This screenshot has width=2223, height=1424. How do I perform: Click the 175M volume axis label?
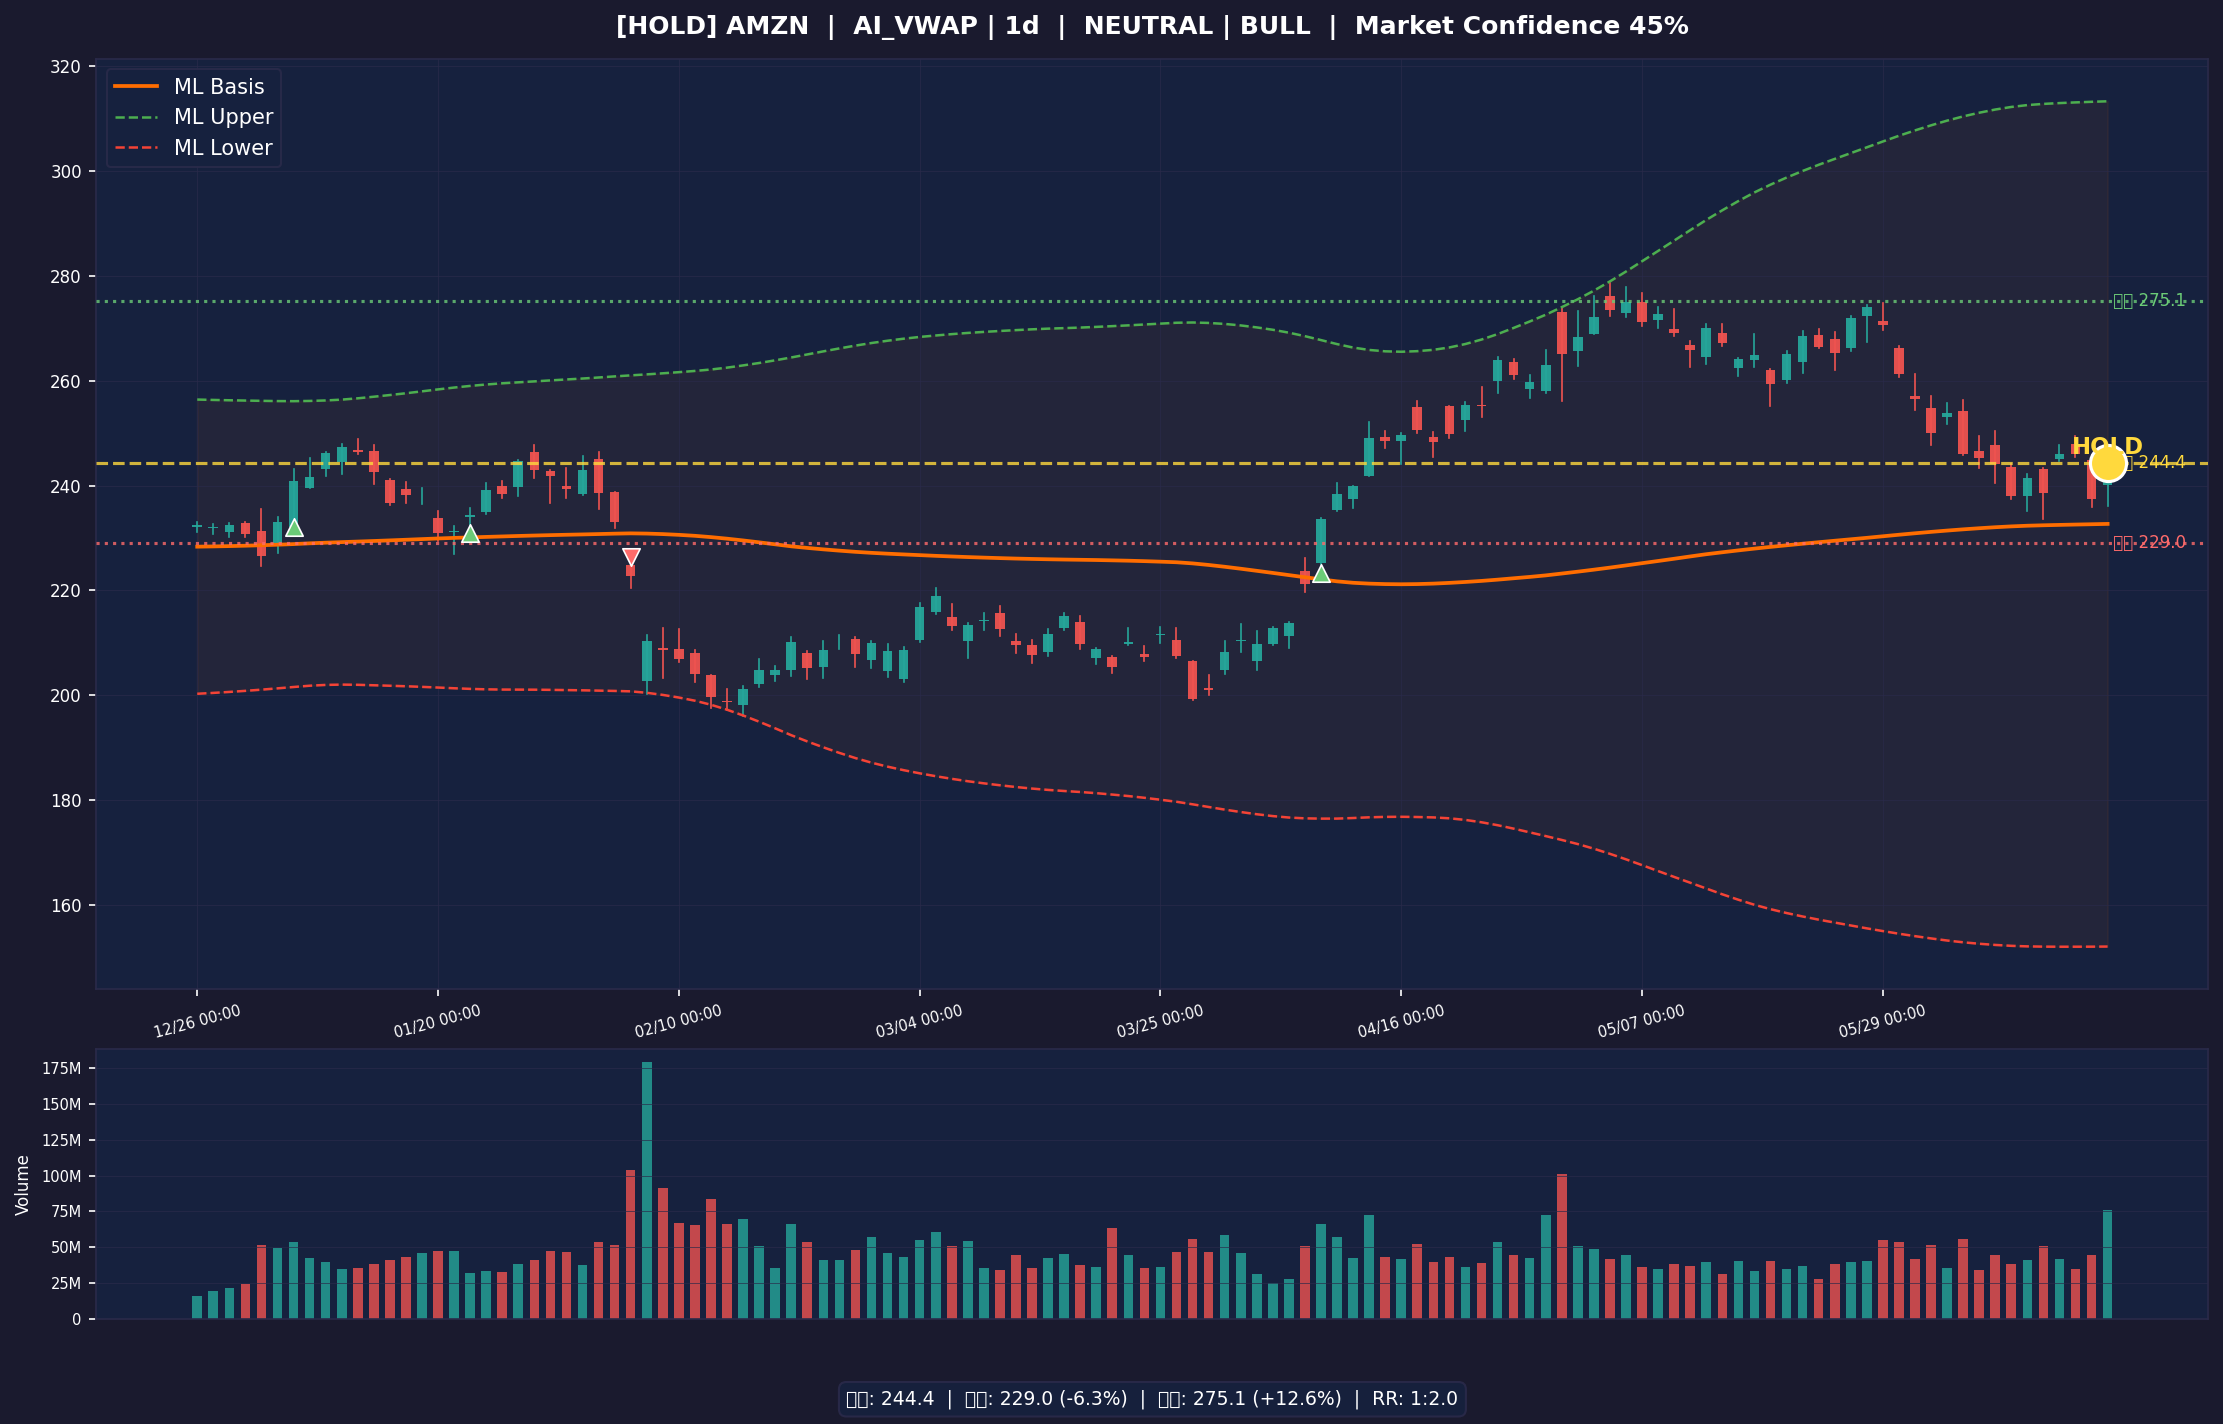(x=62, y=1069)
